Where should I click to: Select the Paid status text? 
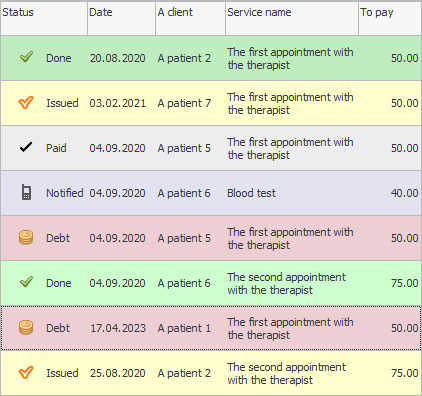[56, 148]
